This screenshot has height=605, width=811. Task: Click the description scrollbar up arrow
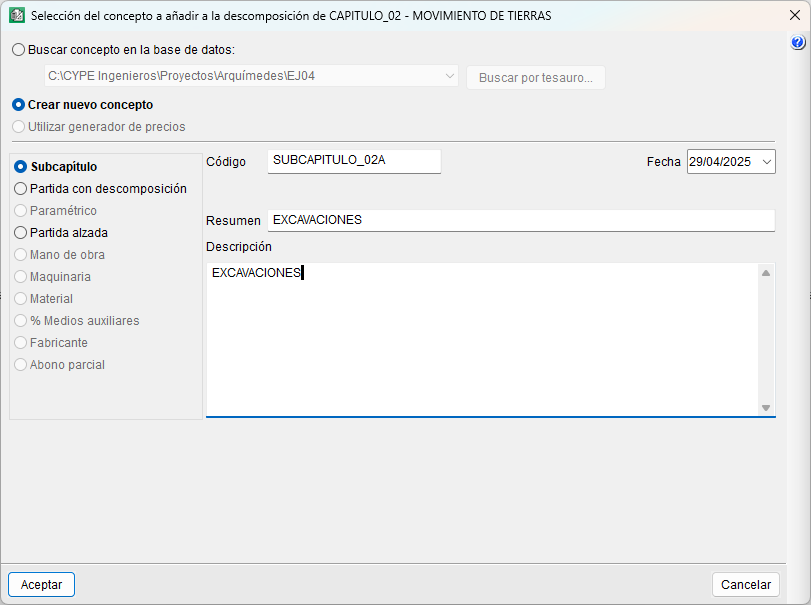coord(766,273)
